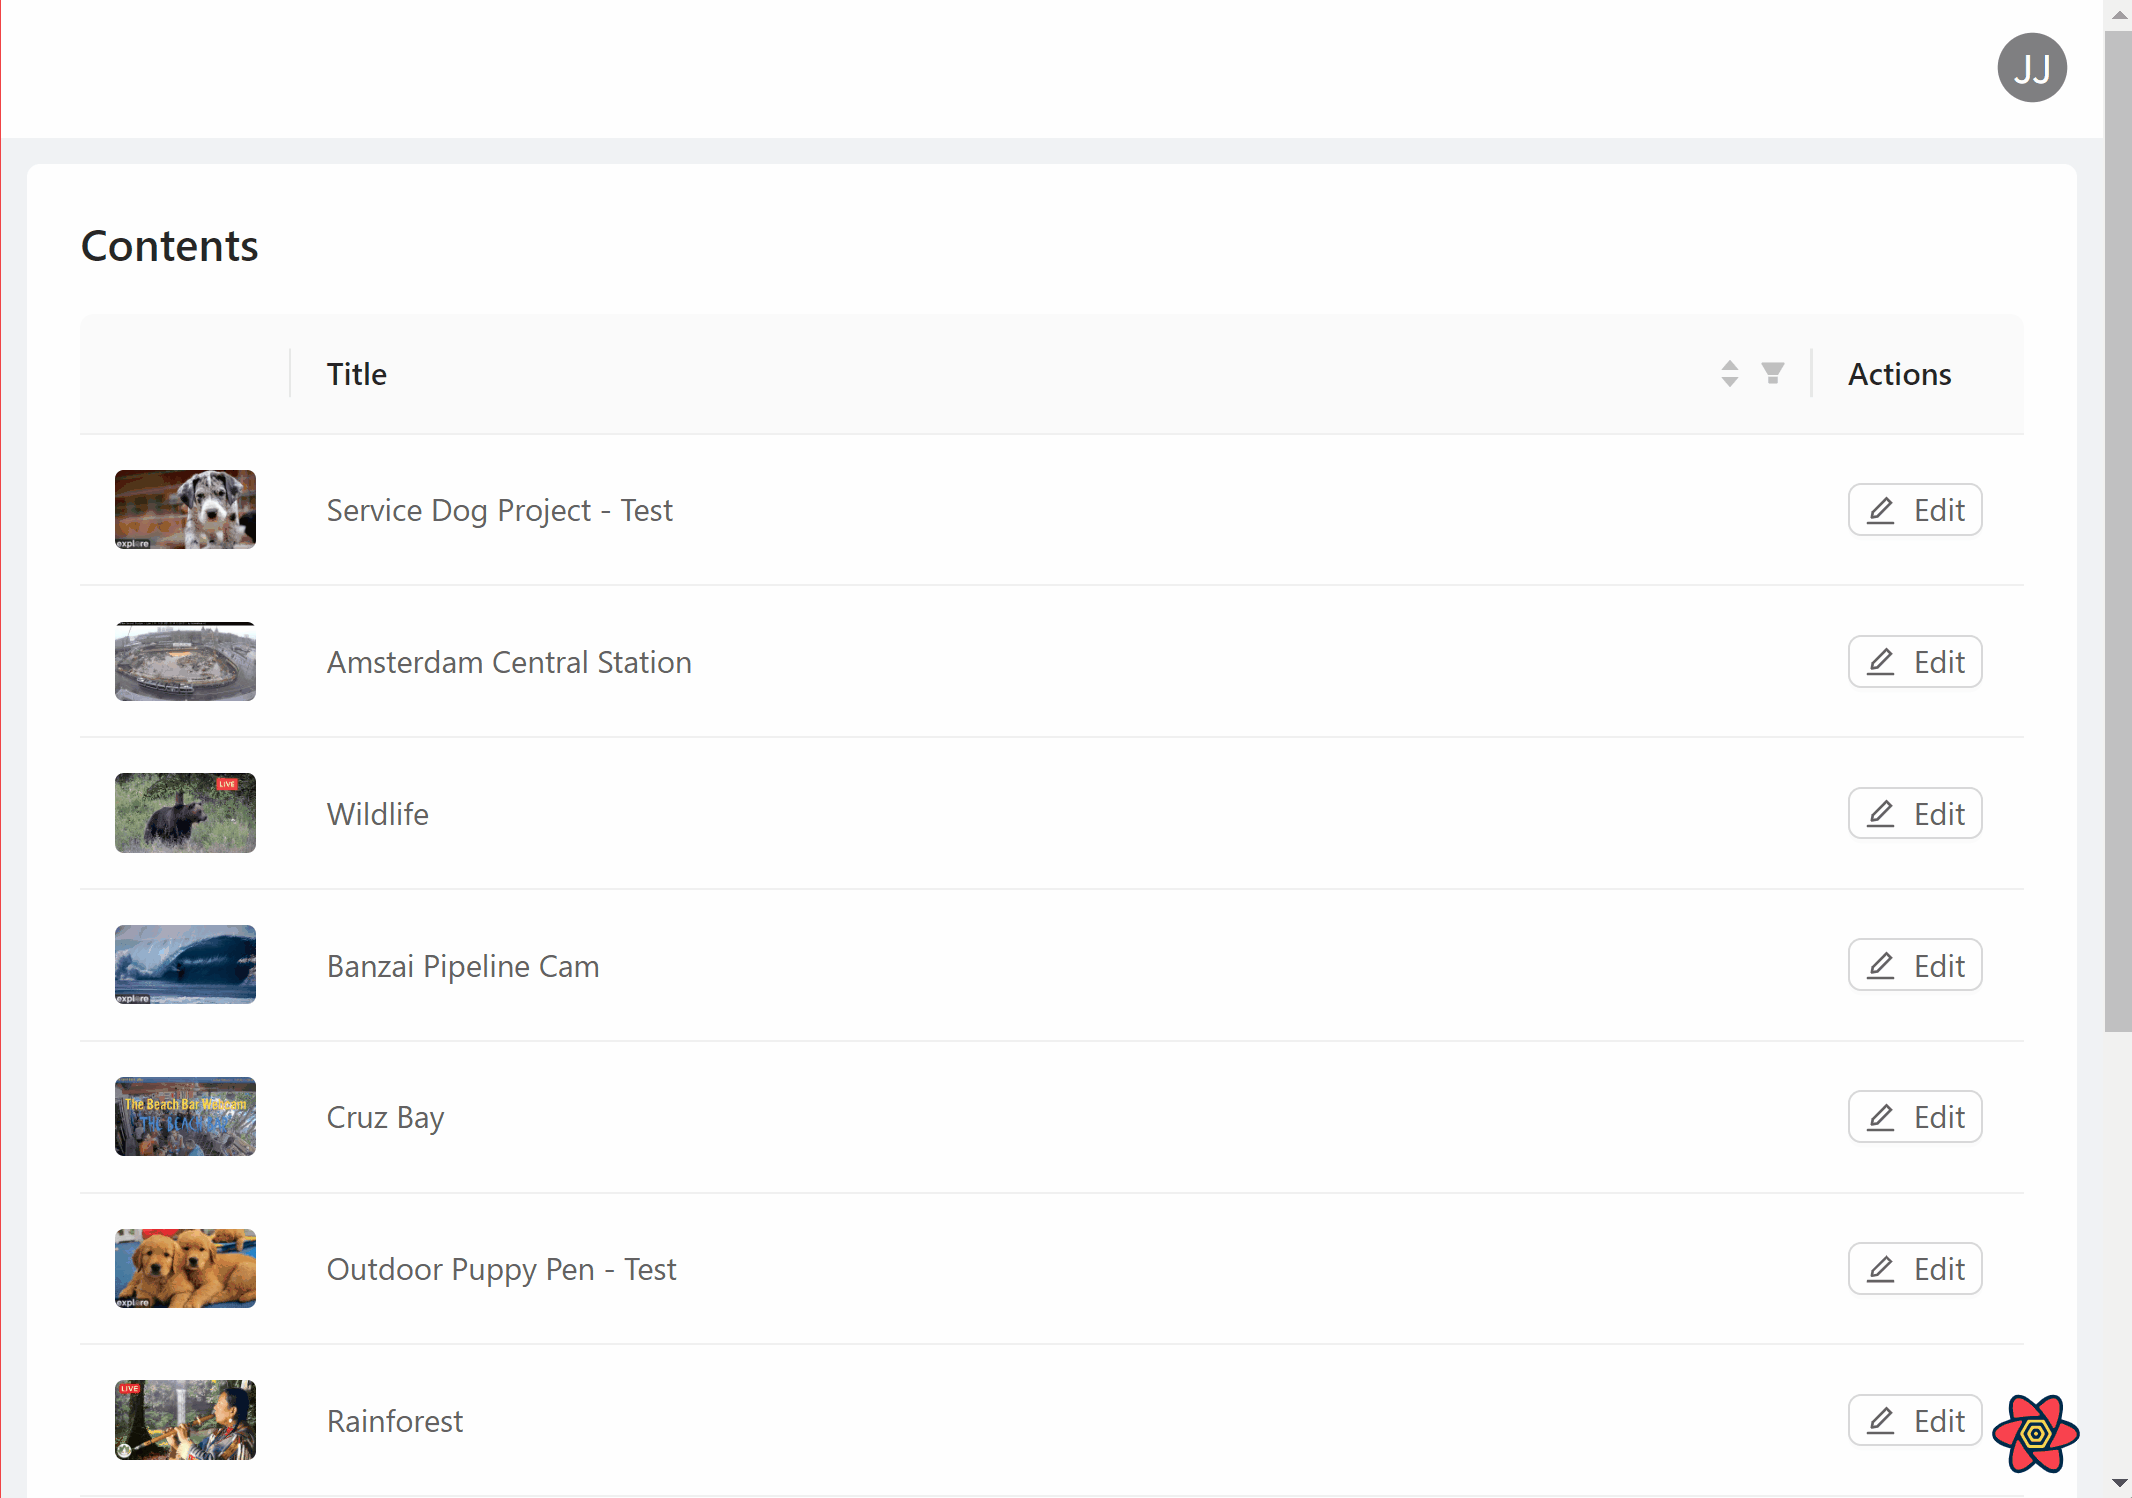2132x1498 pixels.
Task: Click the pencil icon for Amsterdam Central Station
Action: 1881,662
